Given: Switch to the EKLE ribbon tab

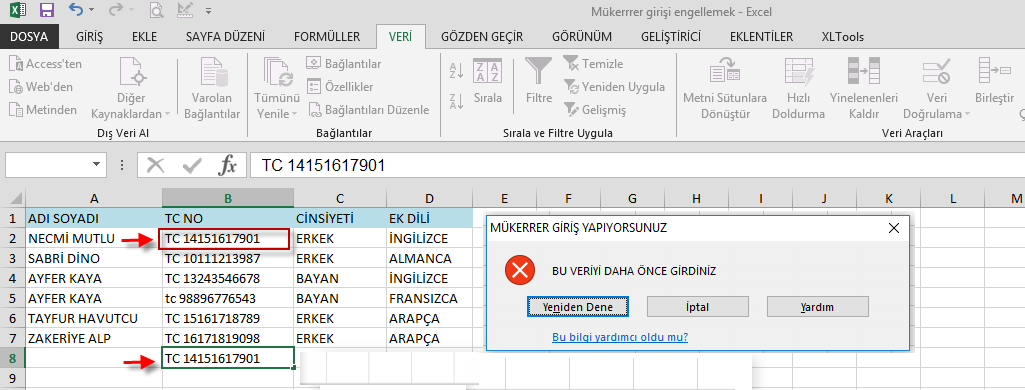Looking at the screenshot, I should [144, 37].
